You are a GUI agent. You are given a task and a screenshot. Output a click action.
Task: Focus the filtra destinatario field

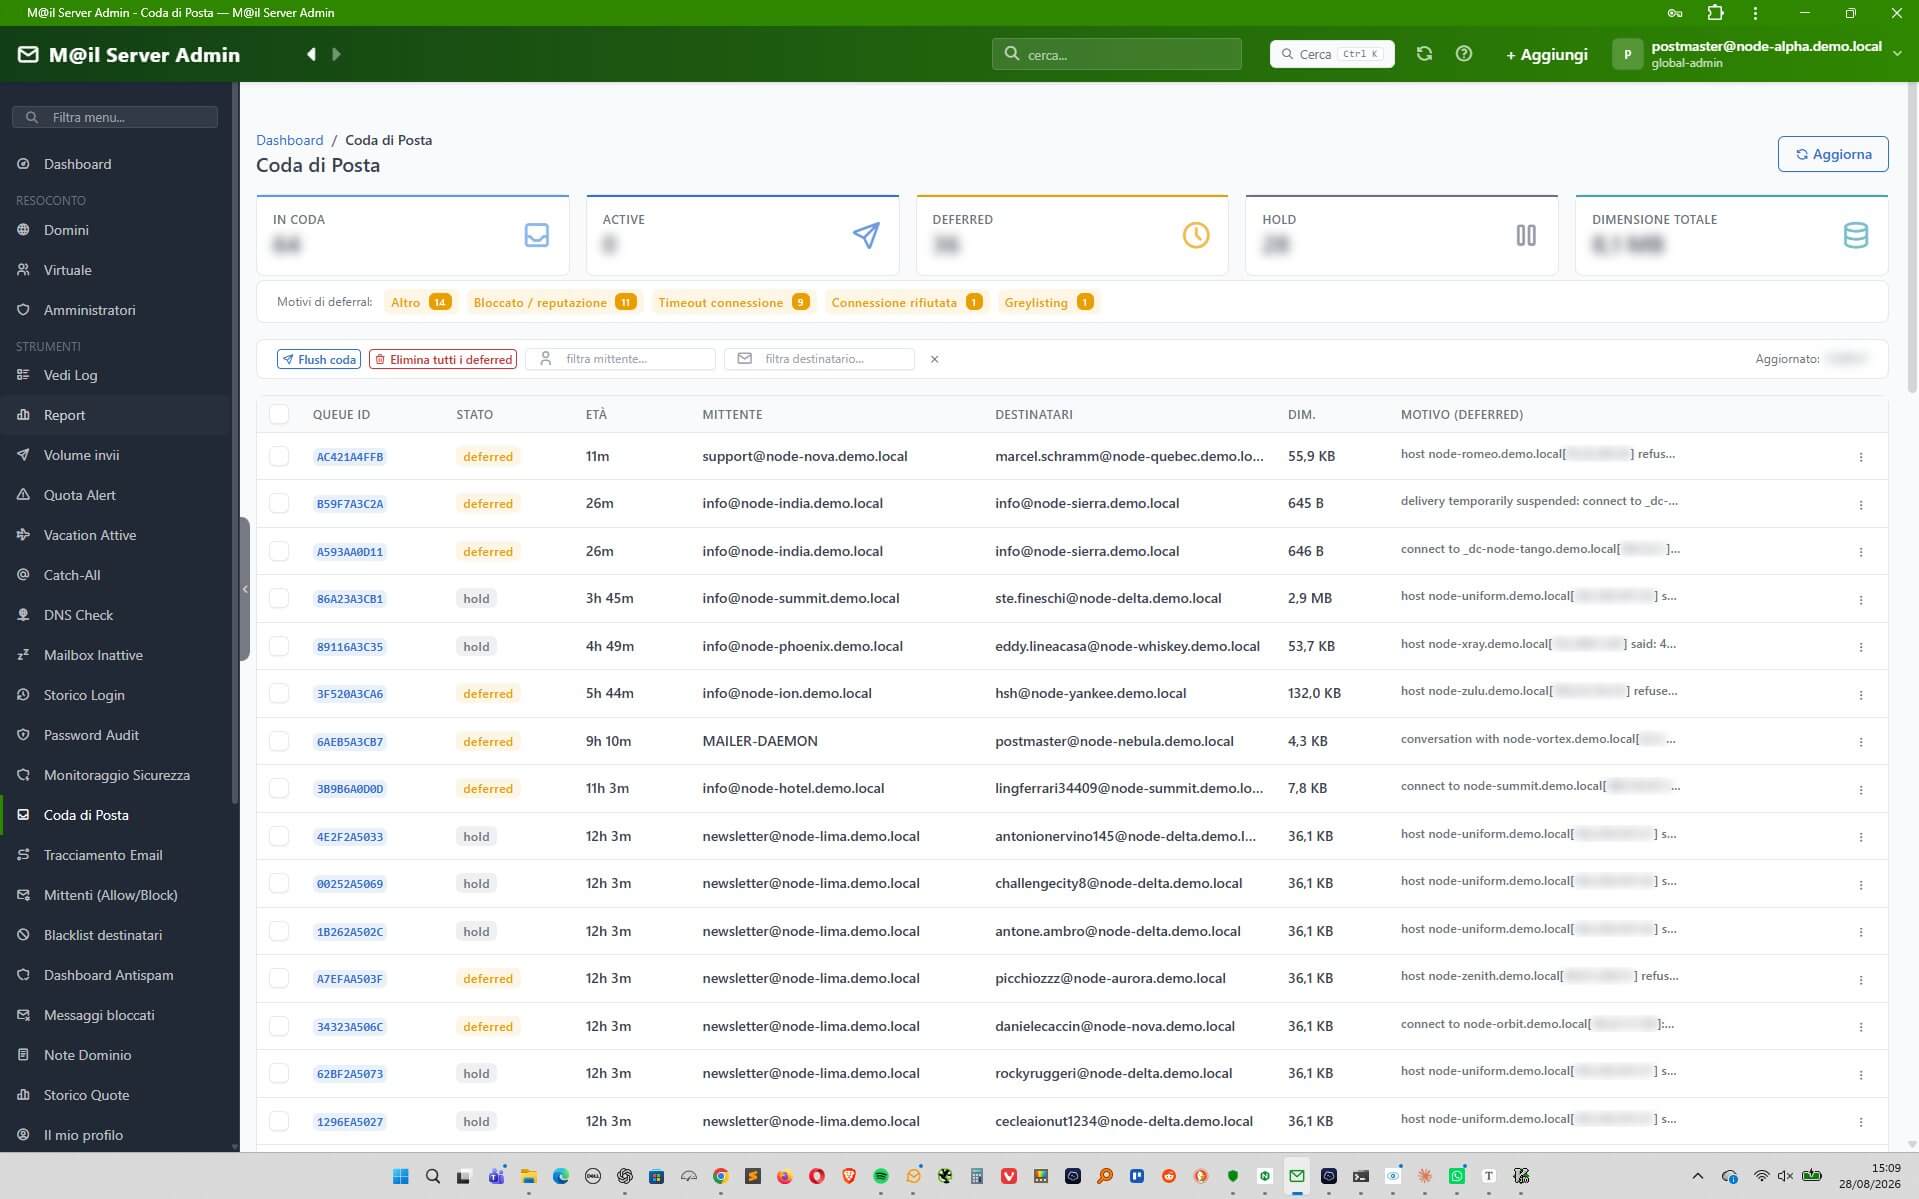pyautogui.click(x=819, y=359)
